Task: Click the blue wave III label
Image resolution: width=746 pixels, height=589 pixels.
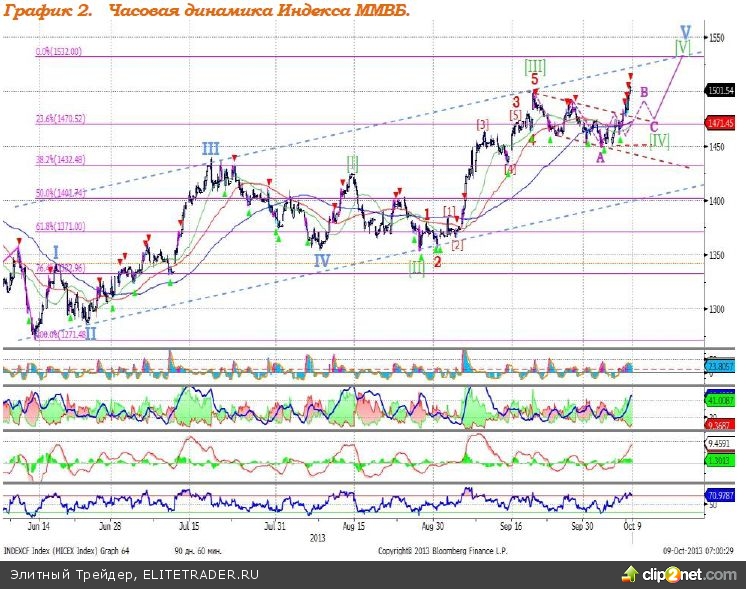Action: click(x=210, y=149)
